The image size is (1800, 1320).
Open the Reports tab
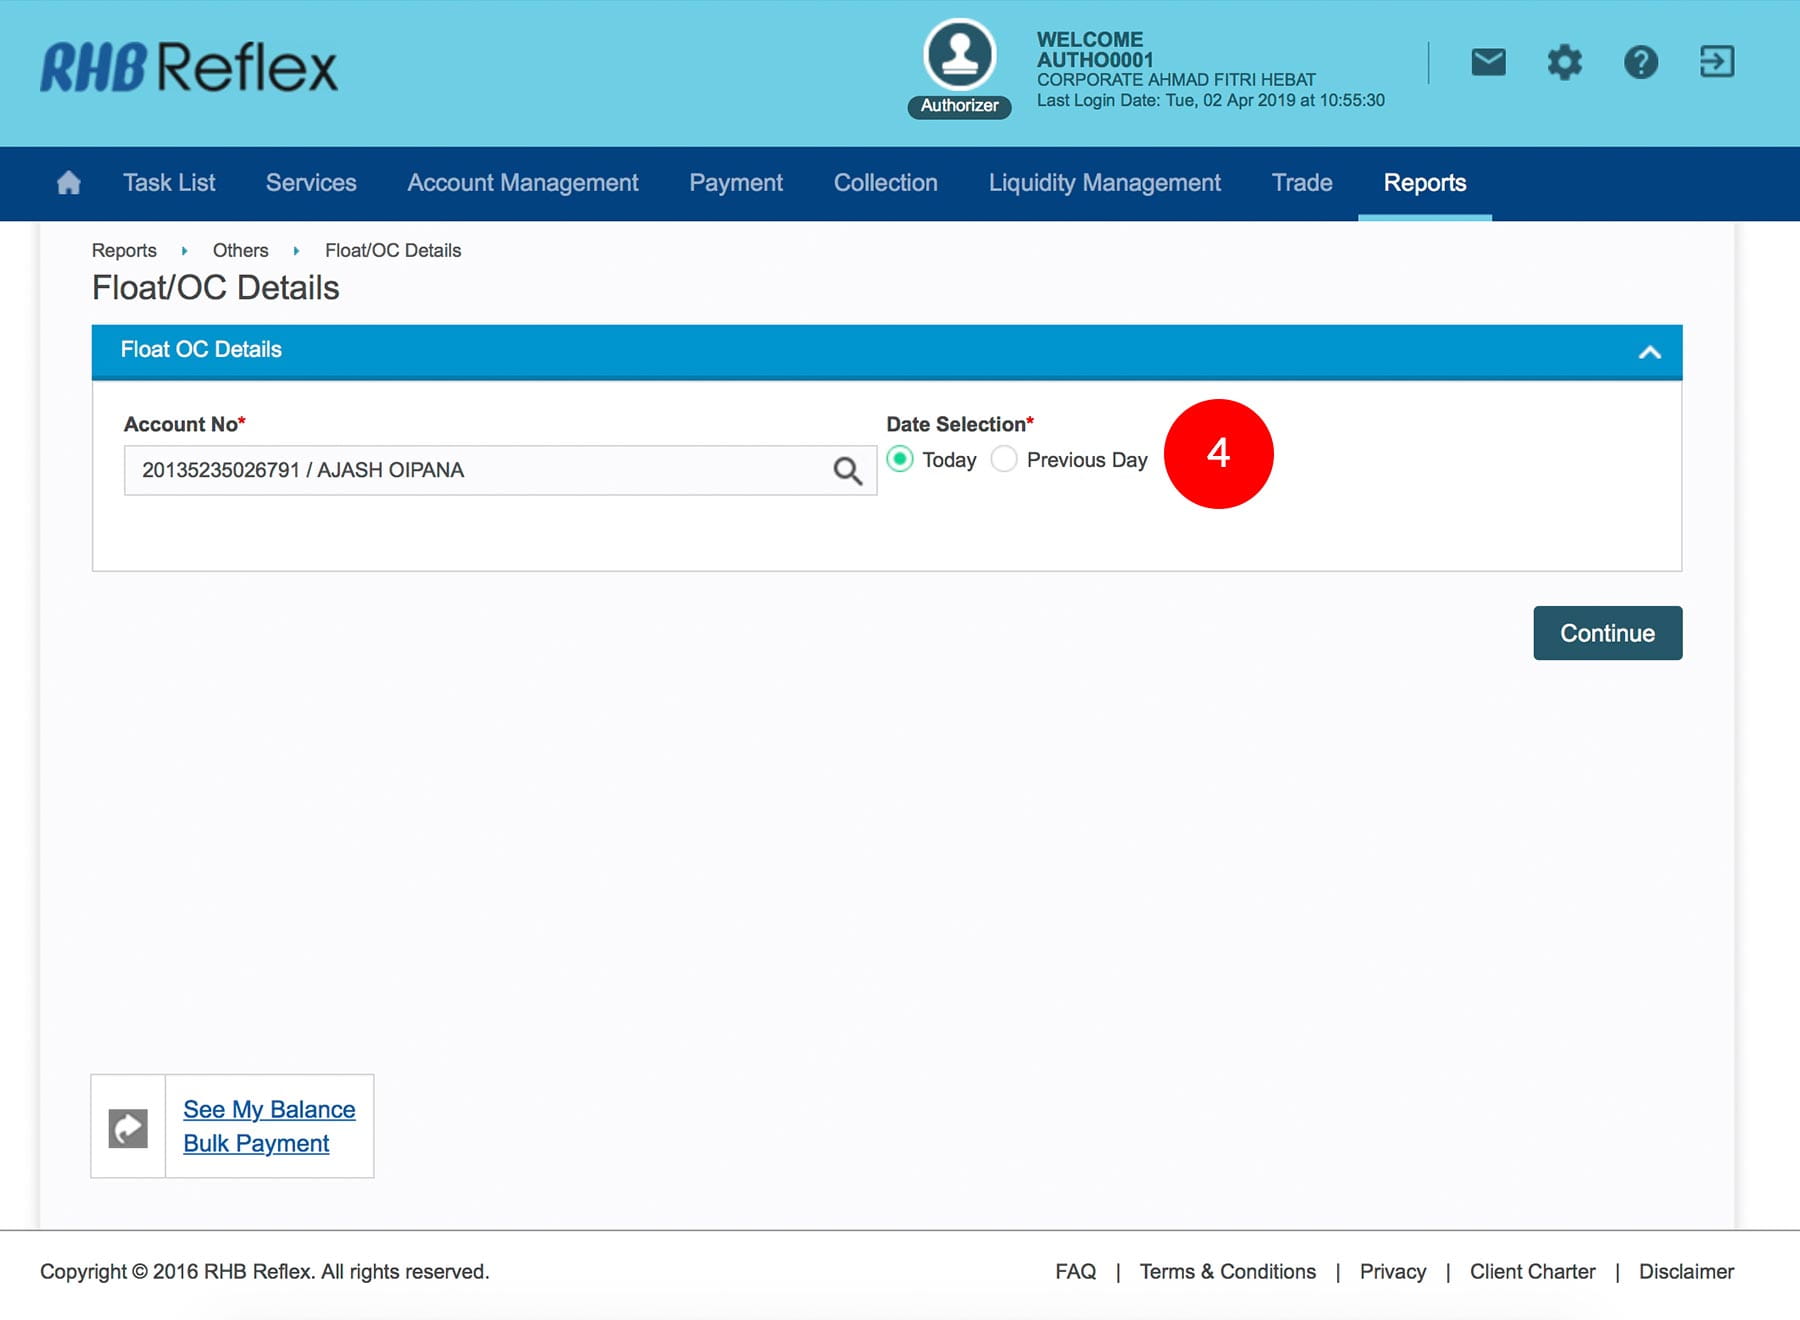pyautogui.click(x=1424, y=183)
